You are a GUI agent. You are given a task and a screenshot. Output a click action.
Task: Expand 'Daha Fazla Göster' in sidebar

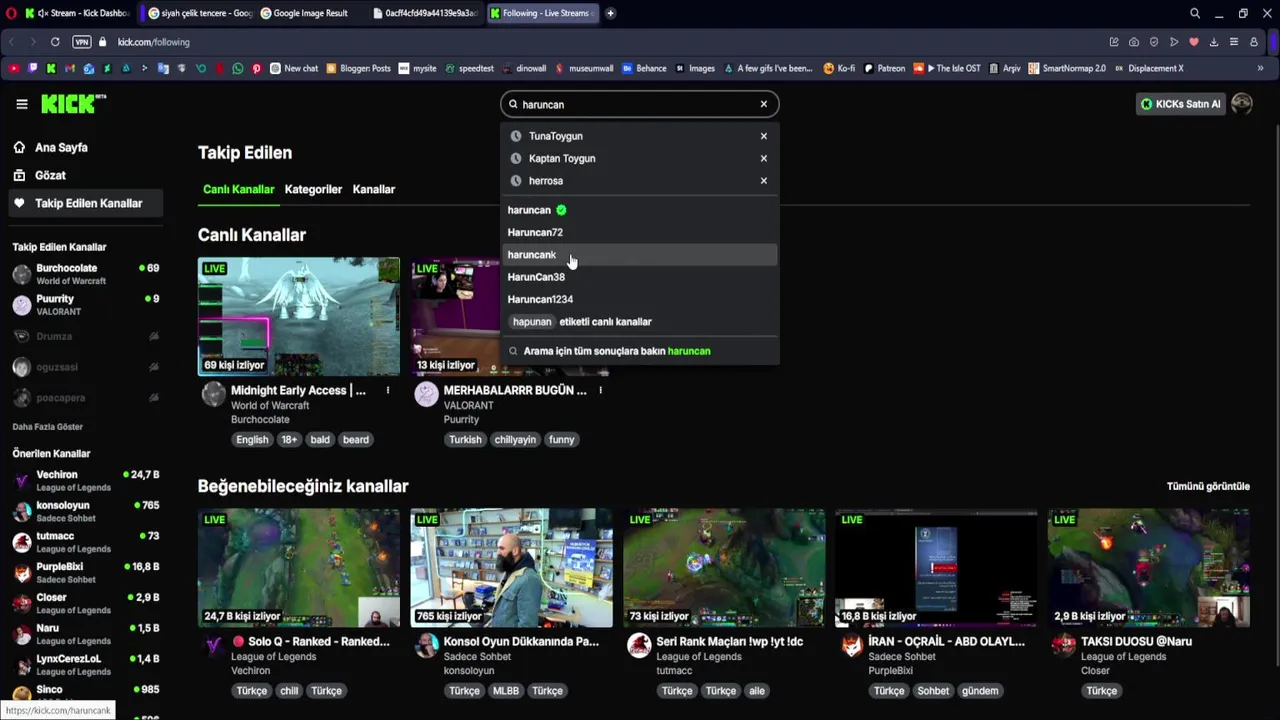click(x=47, y=427)
